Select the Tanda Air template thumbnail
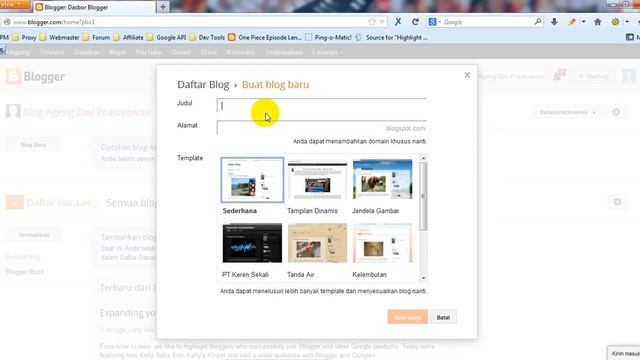This screenshot has width=640, height=360. (317, 243)
